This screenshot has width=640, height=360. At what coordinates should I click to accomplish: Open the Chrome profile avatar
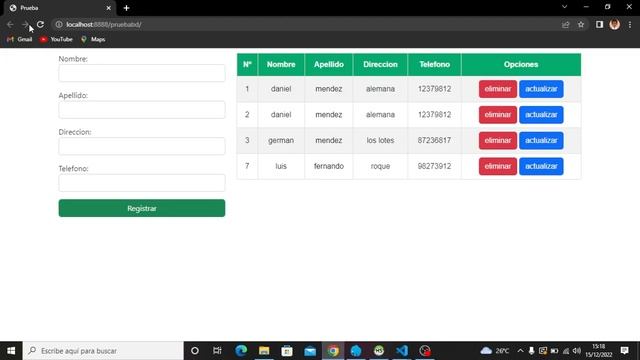615,24
